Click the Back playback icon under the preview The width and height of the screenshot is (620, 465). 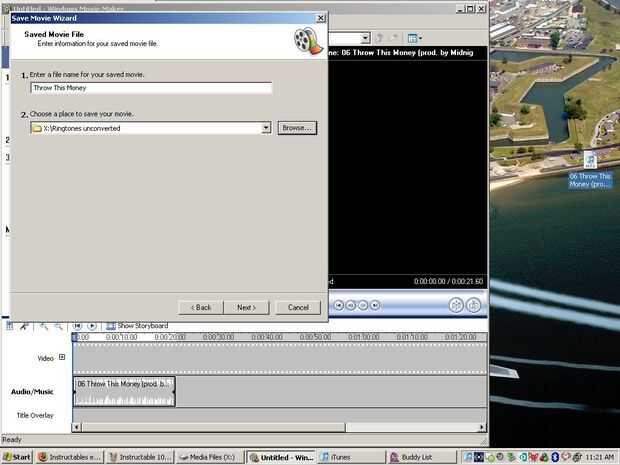(x=338, y=305)
